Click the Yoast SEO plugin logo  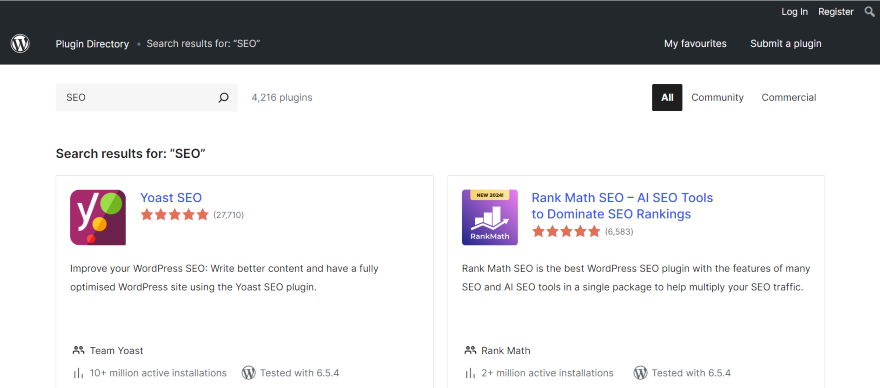(98, 217)
